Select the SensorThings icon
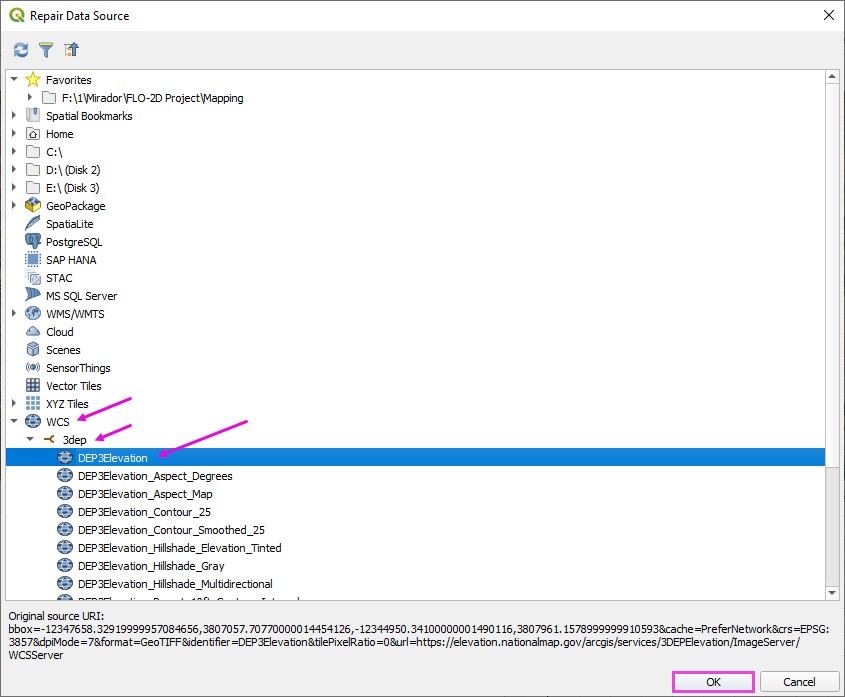This screenshot has height=697, width=845. click(33, 368)
